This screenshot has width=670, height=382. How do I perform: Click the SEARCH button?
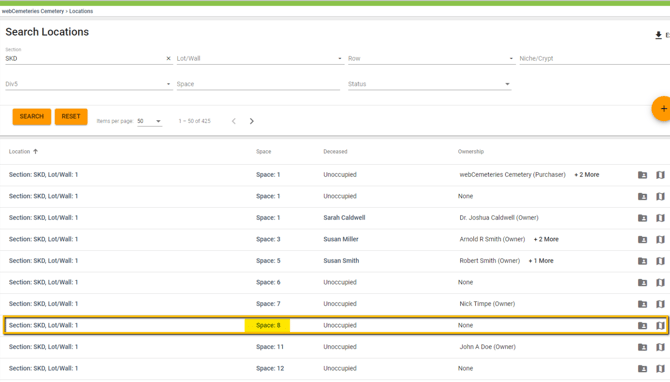32,117
